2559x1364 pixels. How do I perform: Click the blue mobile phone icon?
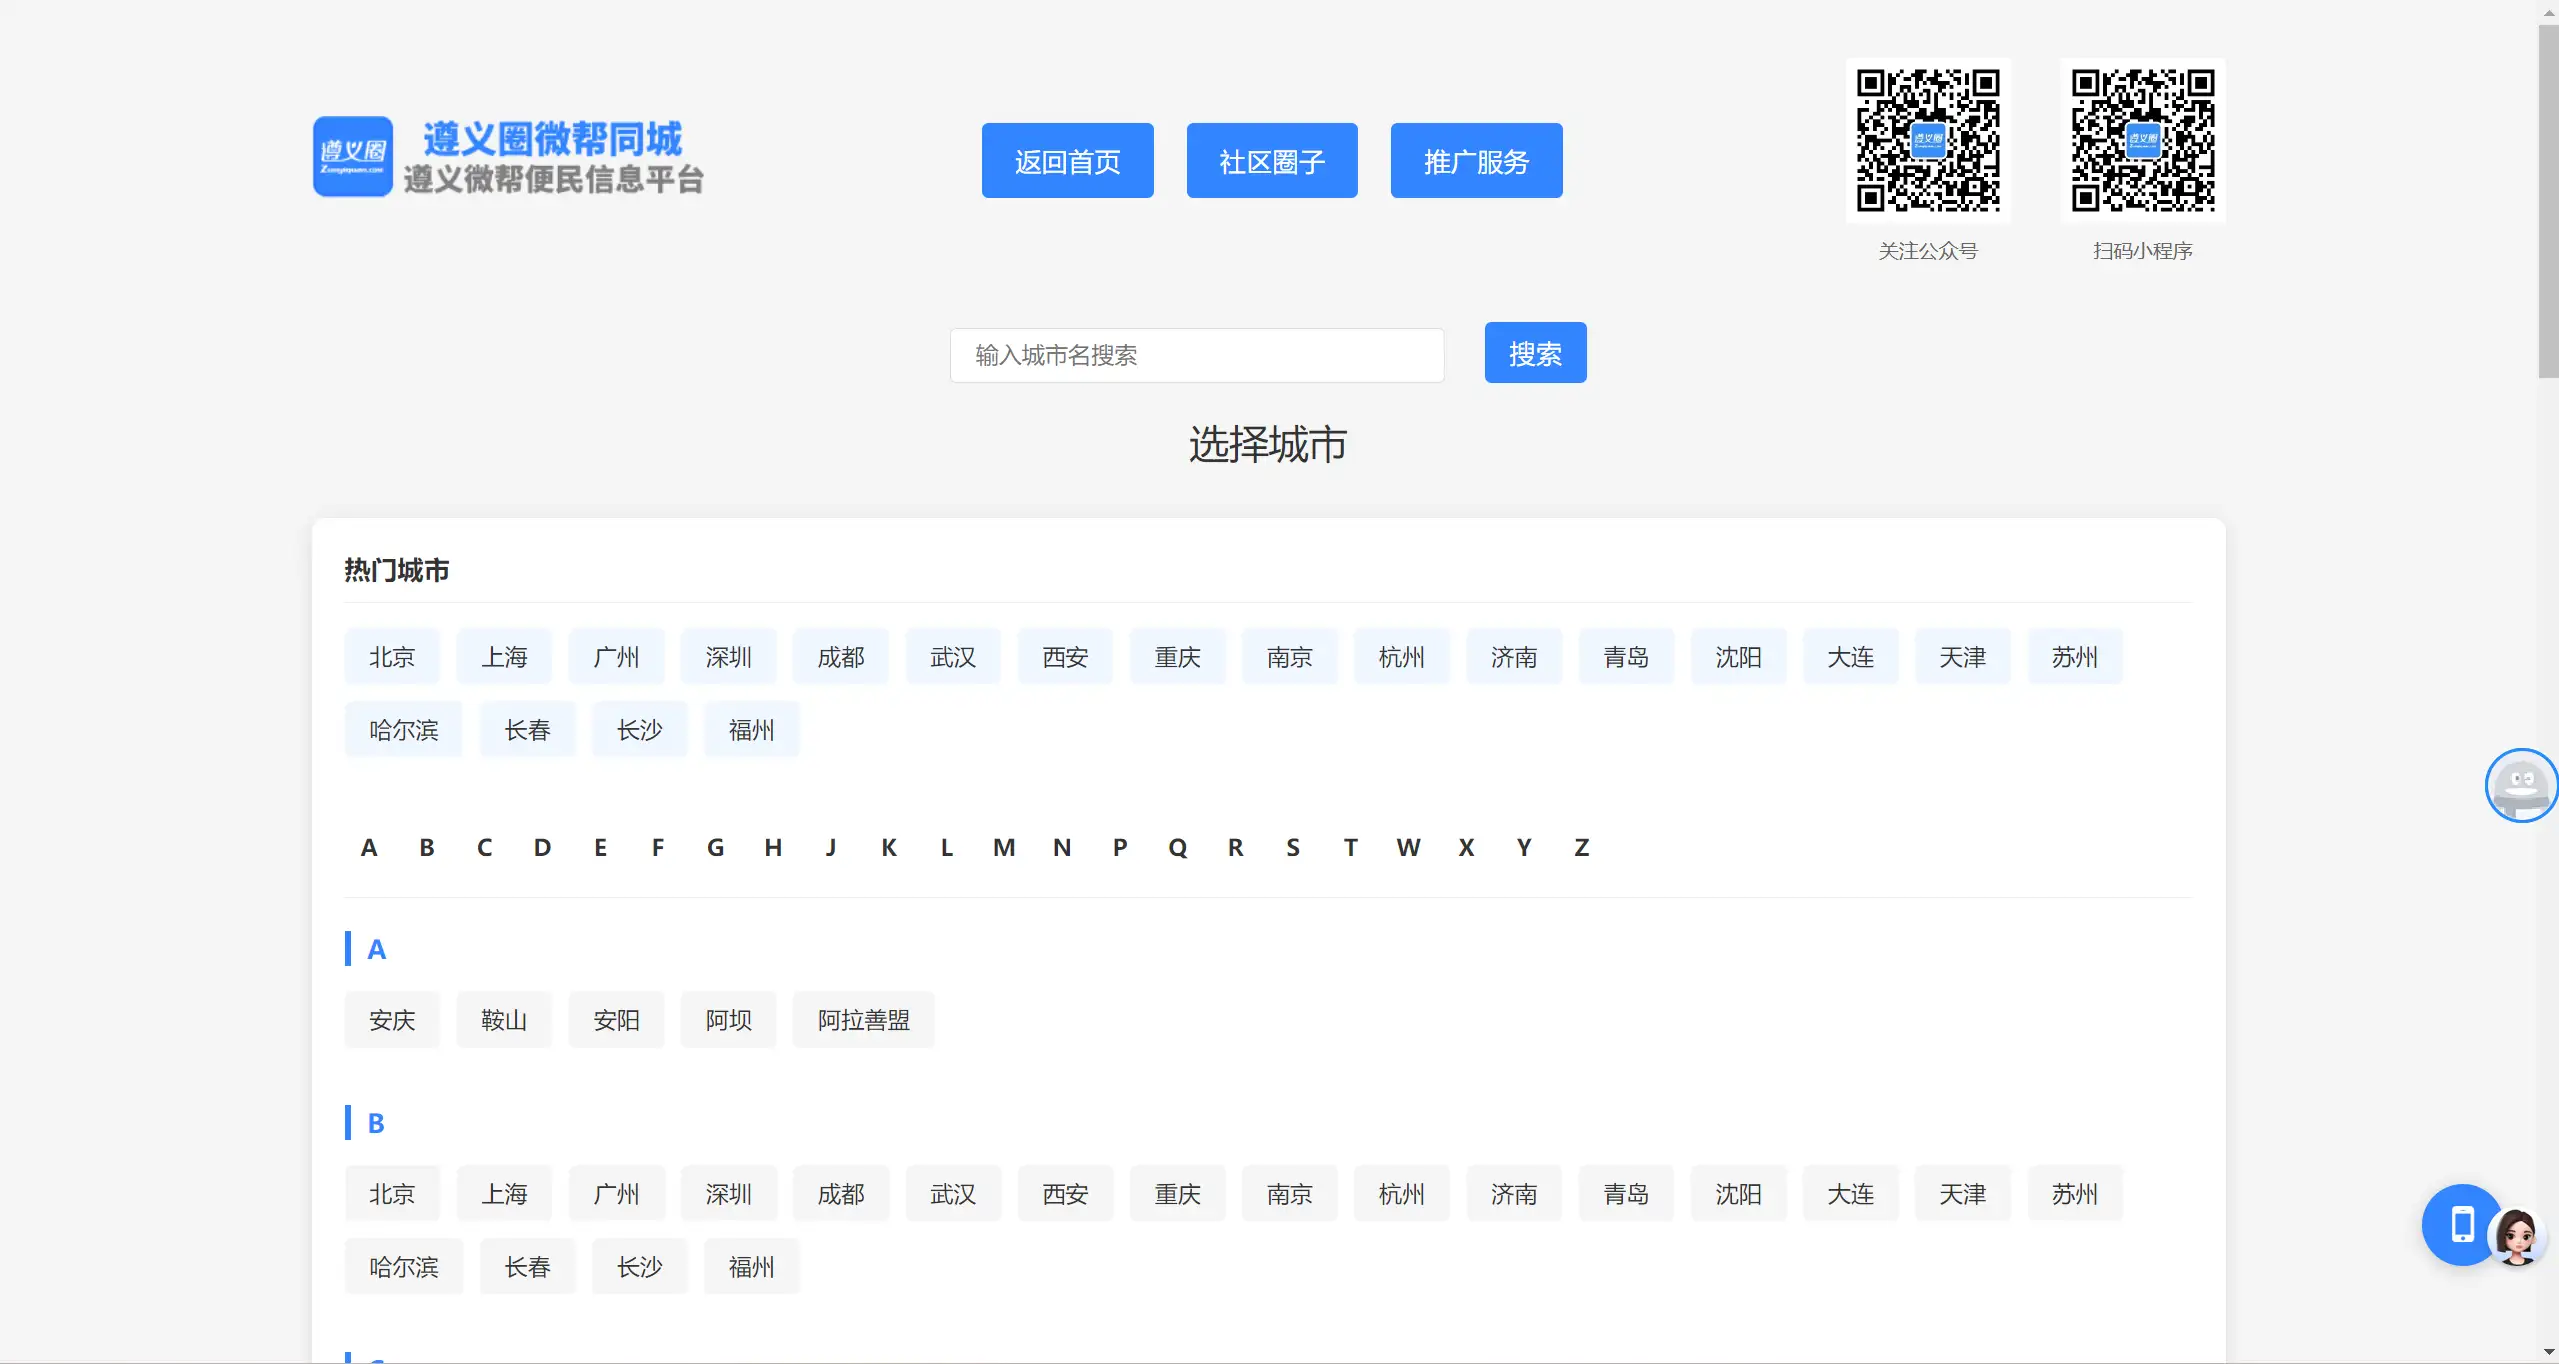point(2461,1225)
